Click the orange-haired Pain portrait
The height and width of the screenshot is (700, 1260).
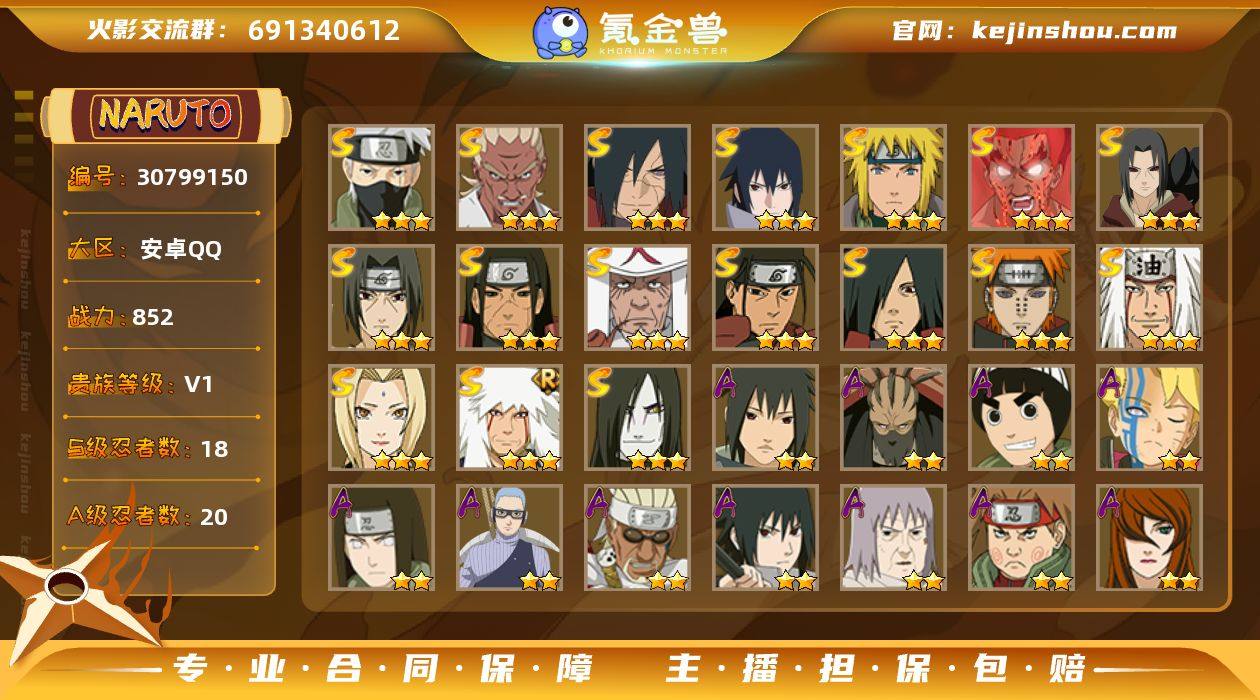point(1021,297)
